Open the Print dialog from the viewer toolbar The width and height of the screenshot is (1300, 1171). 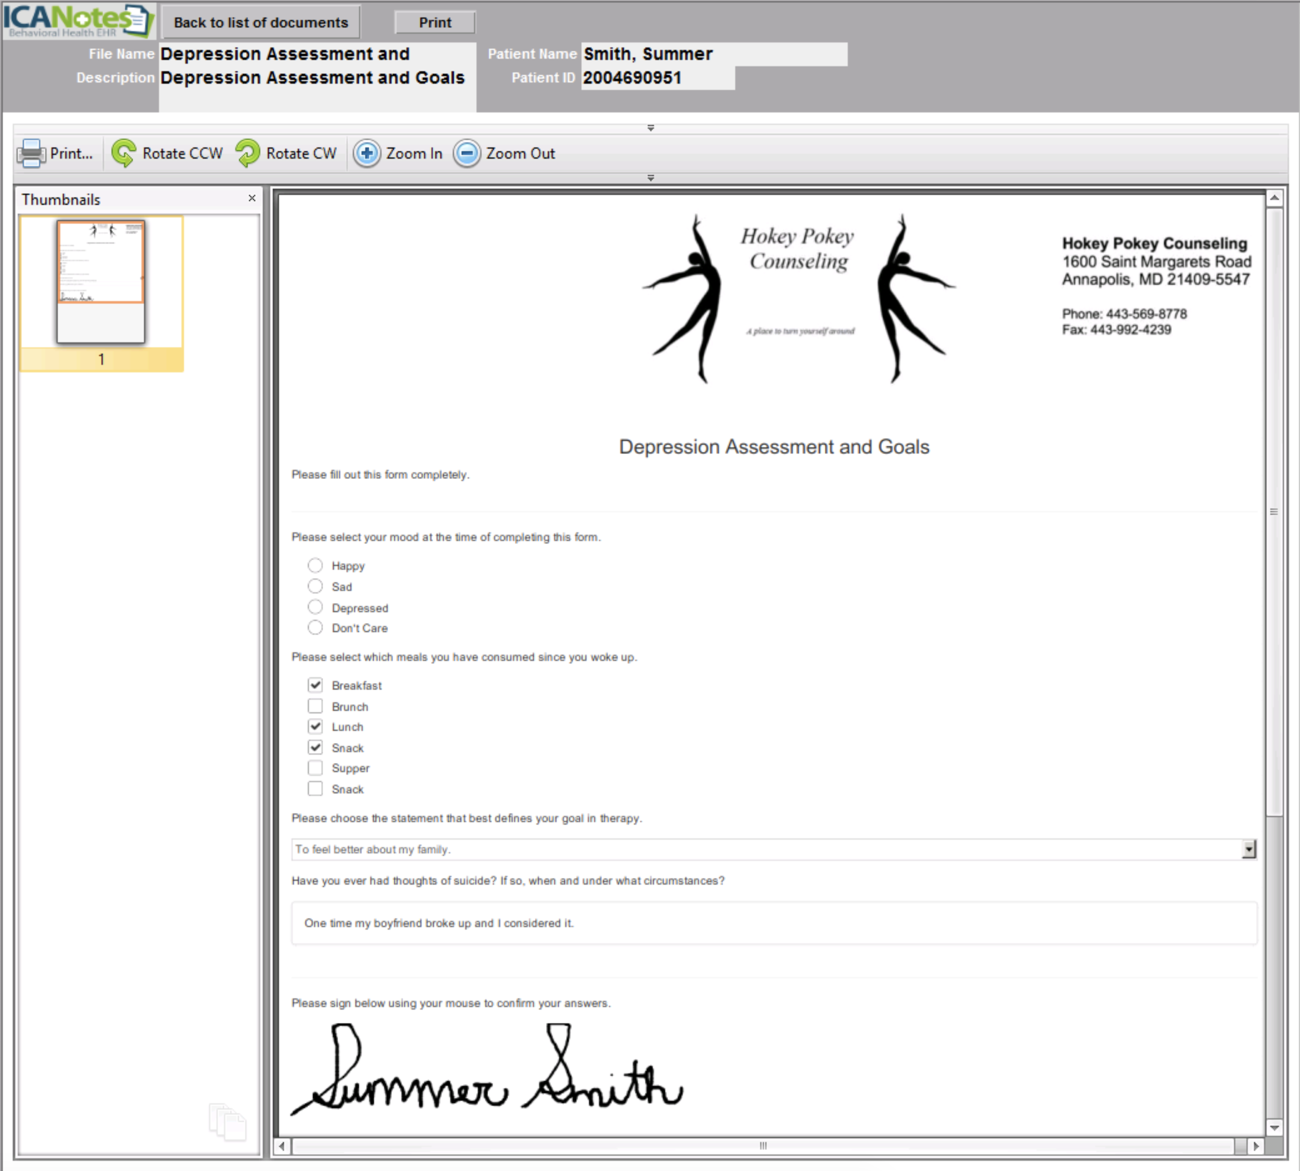[56, 153]
